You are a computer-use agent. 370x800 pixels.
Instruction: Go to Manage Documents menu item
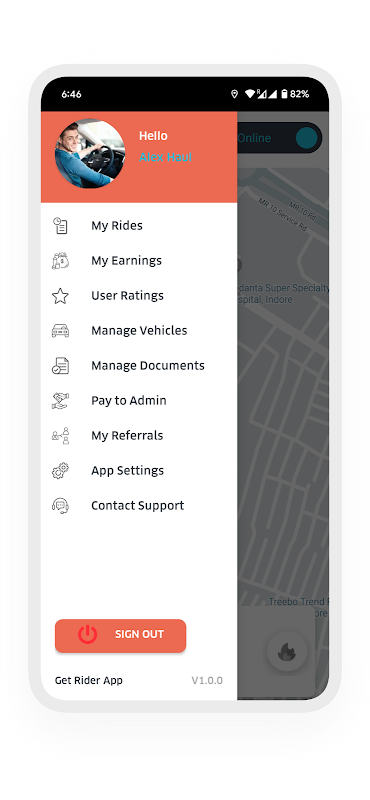pos(148,366)
